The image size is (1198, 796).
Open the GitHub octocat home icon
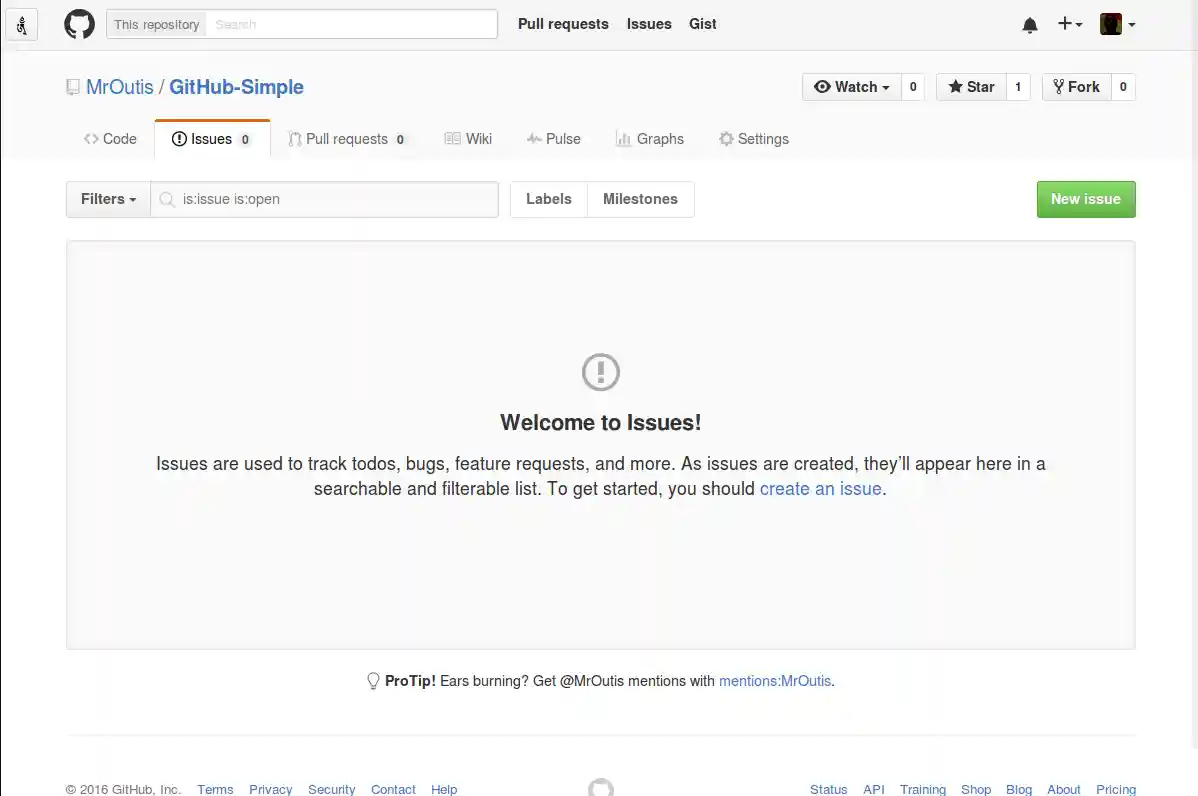79,24
